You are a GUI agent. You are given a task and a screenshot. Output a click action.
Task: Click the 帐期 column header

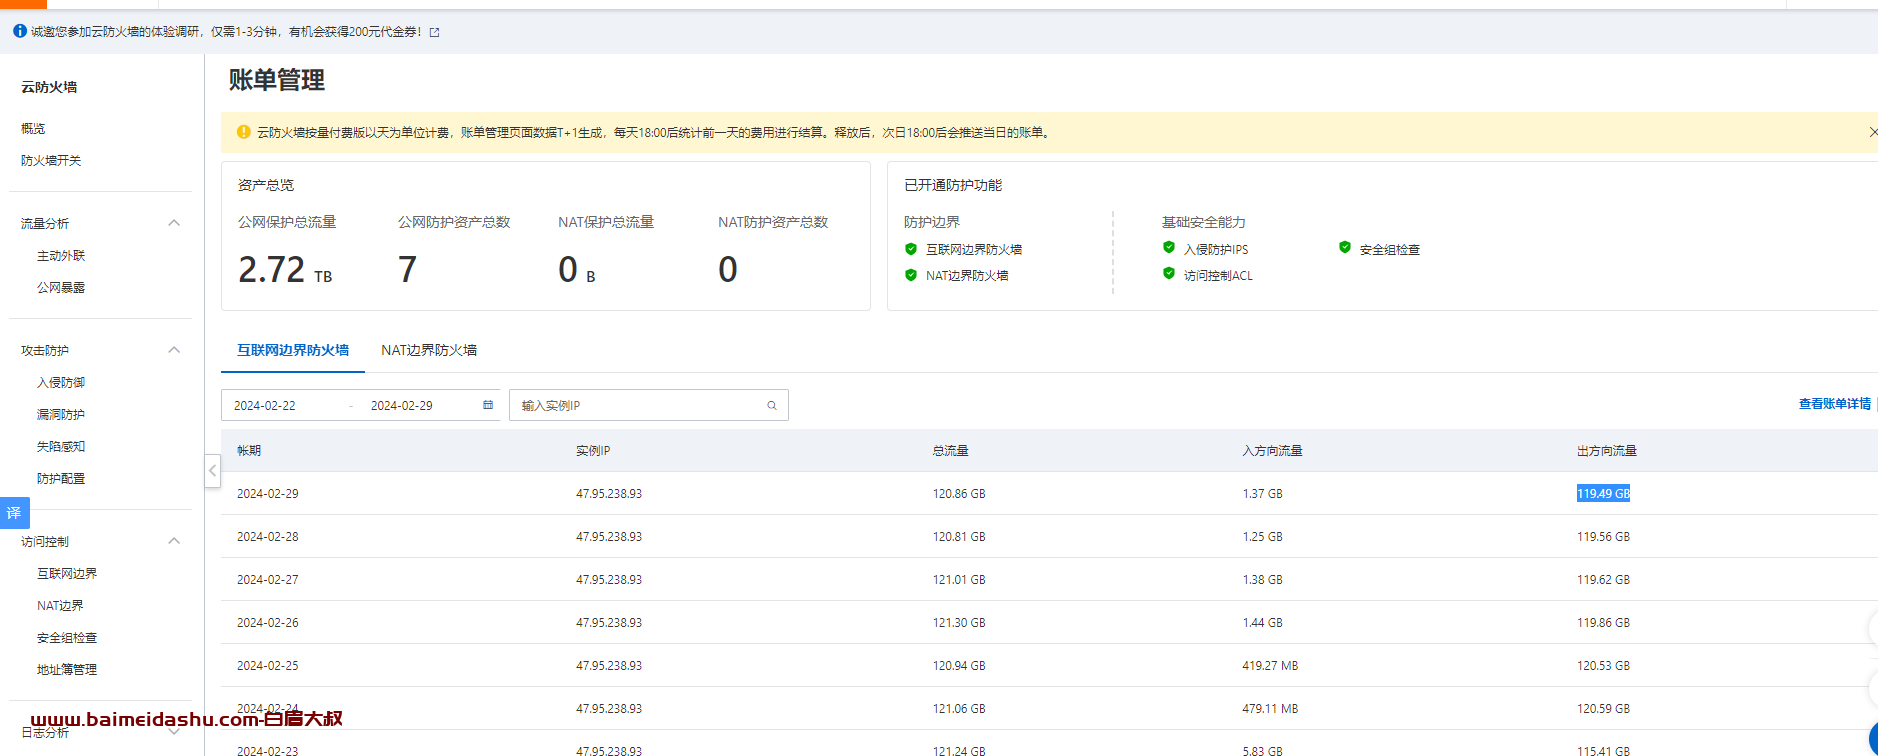(x=249, y=451)
